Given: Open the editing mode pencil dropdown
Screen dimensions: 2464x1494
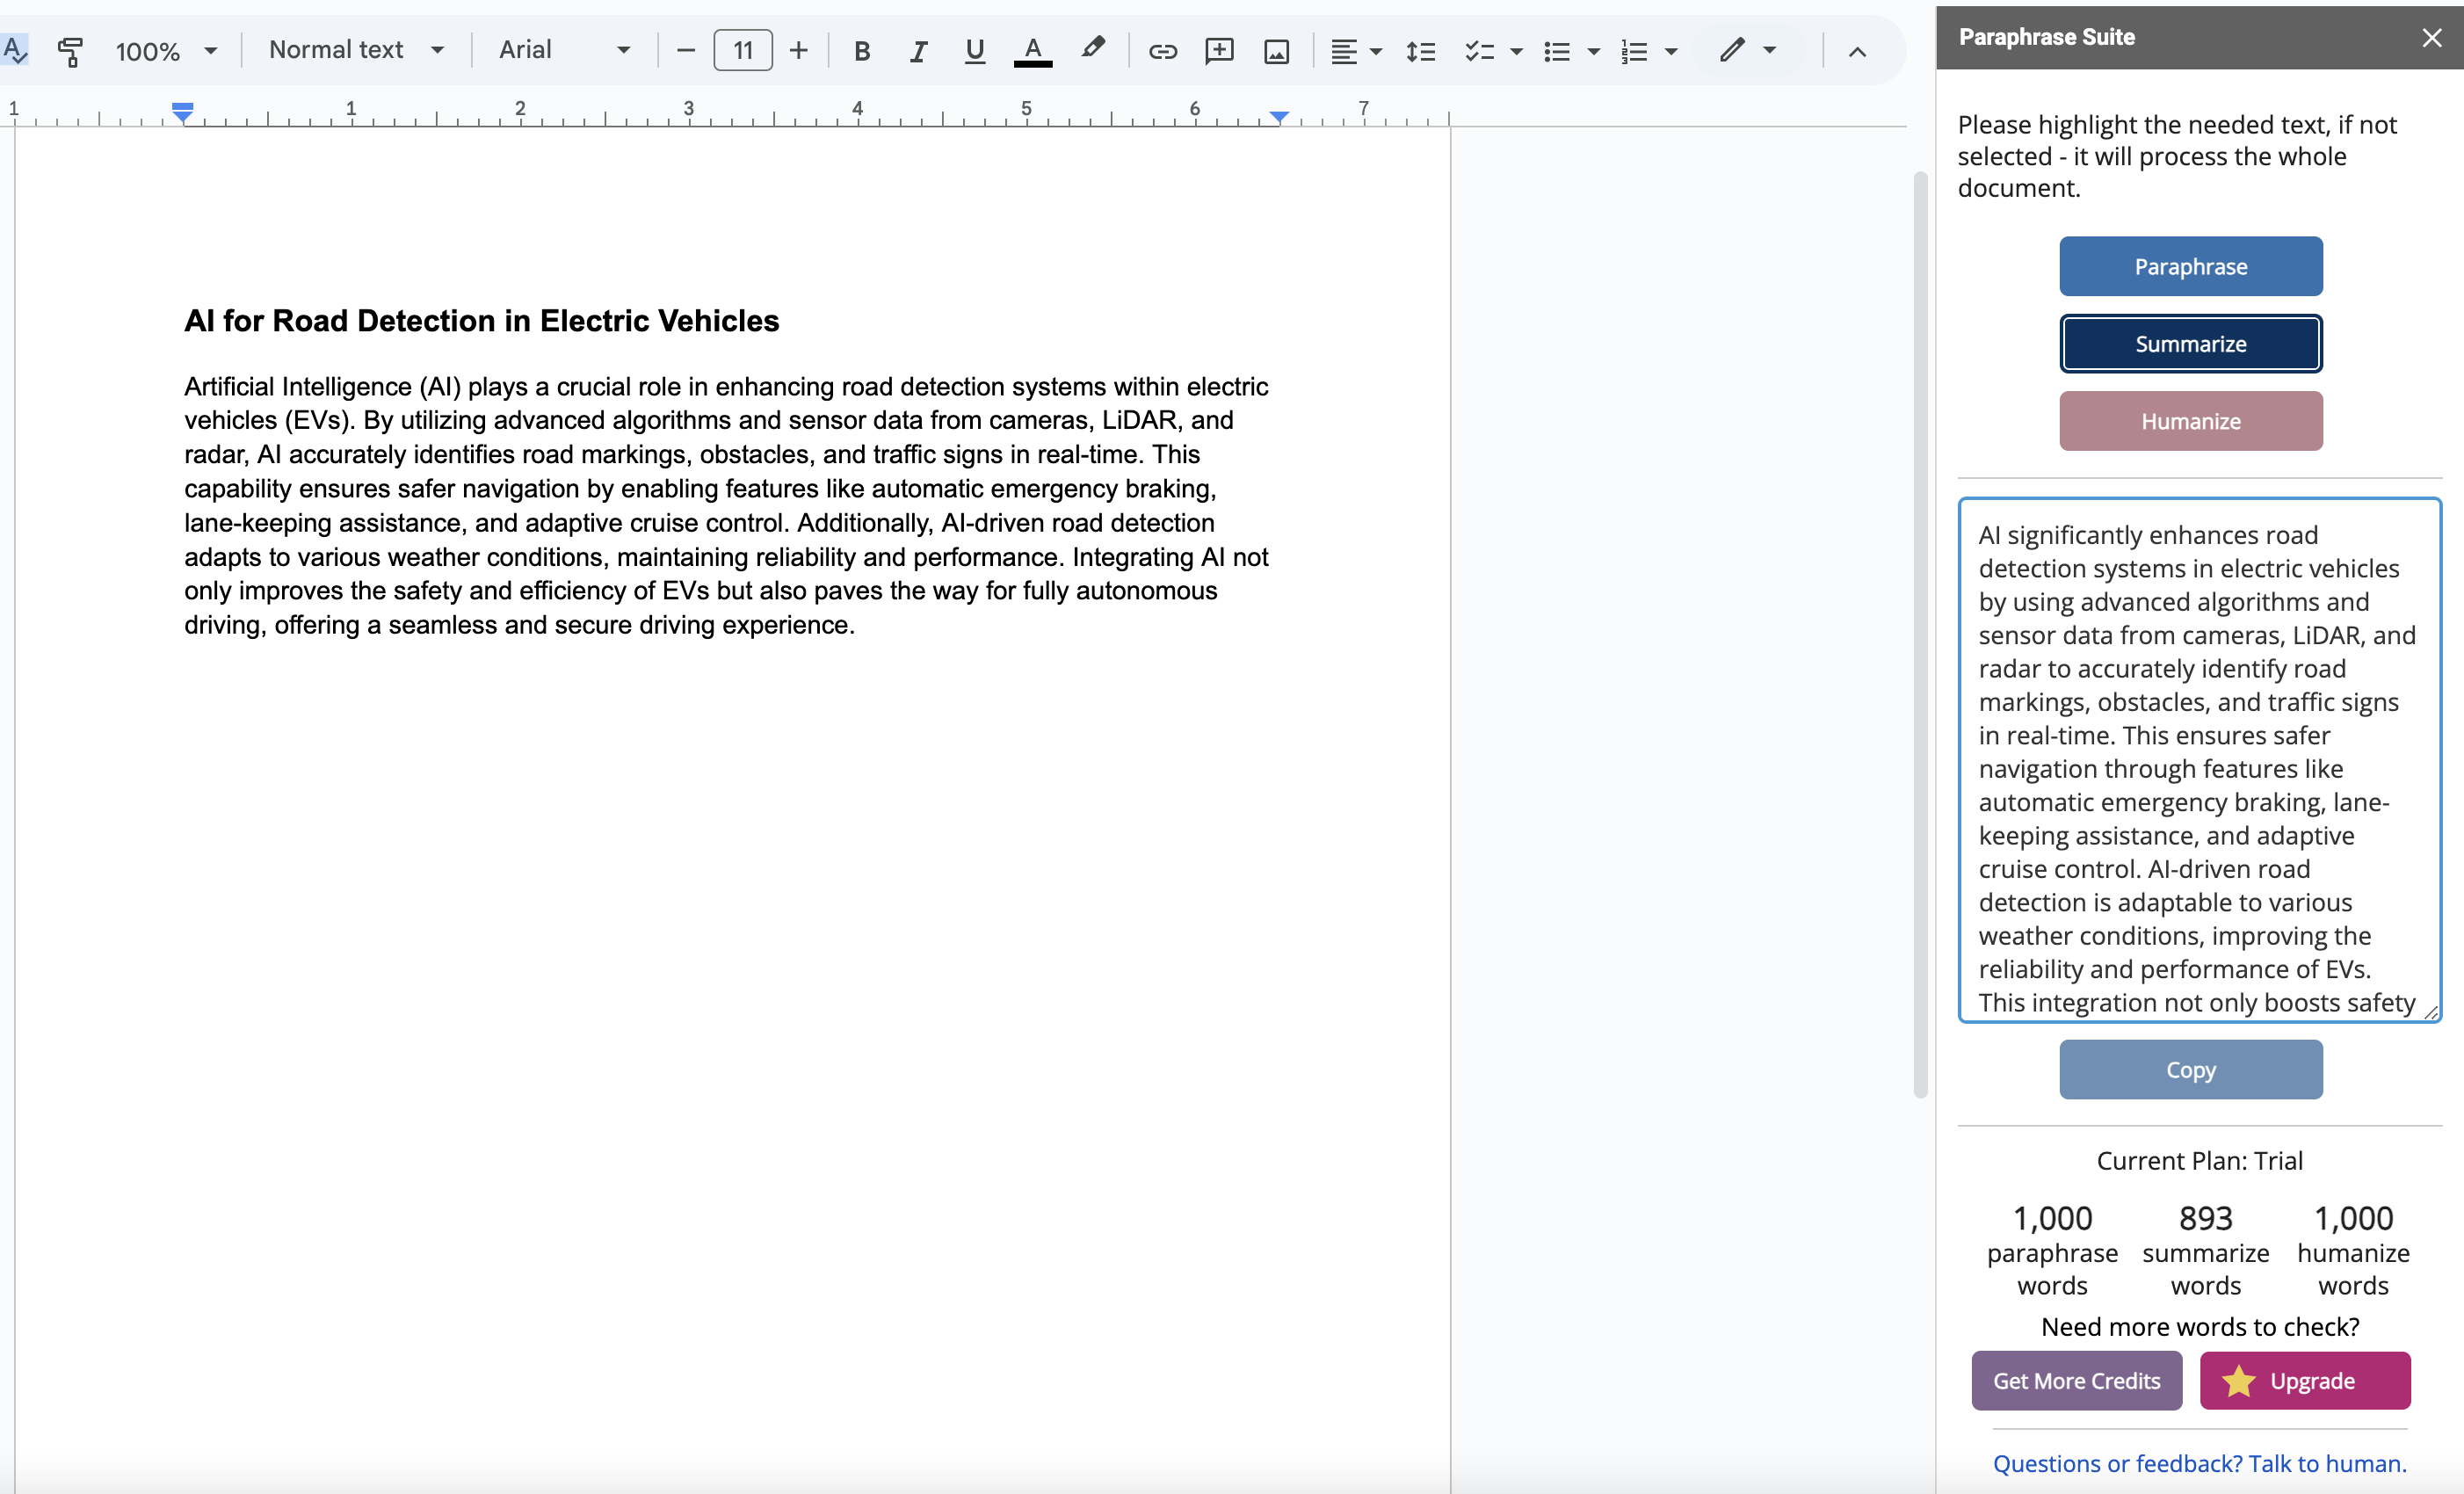Looking at the screenshot, I should pos(1748,49).
